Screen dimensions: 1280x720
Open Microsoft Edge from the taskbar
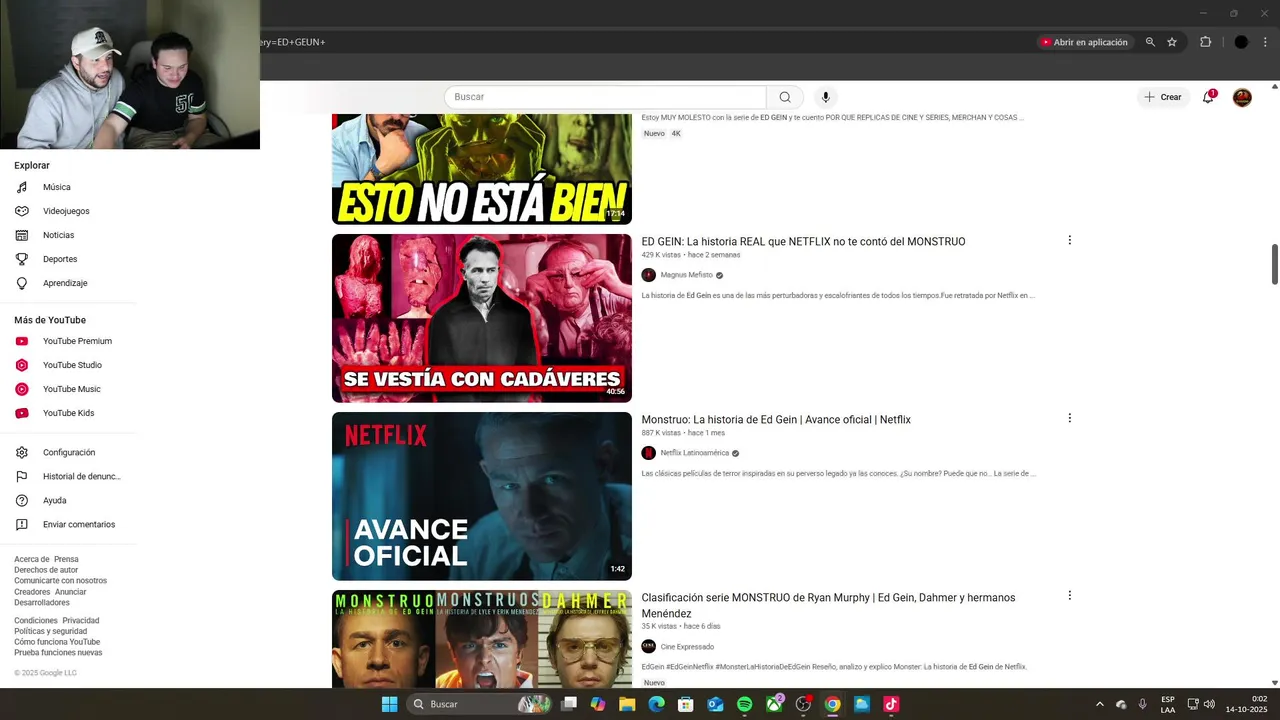(x=656, y=704)
